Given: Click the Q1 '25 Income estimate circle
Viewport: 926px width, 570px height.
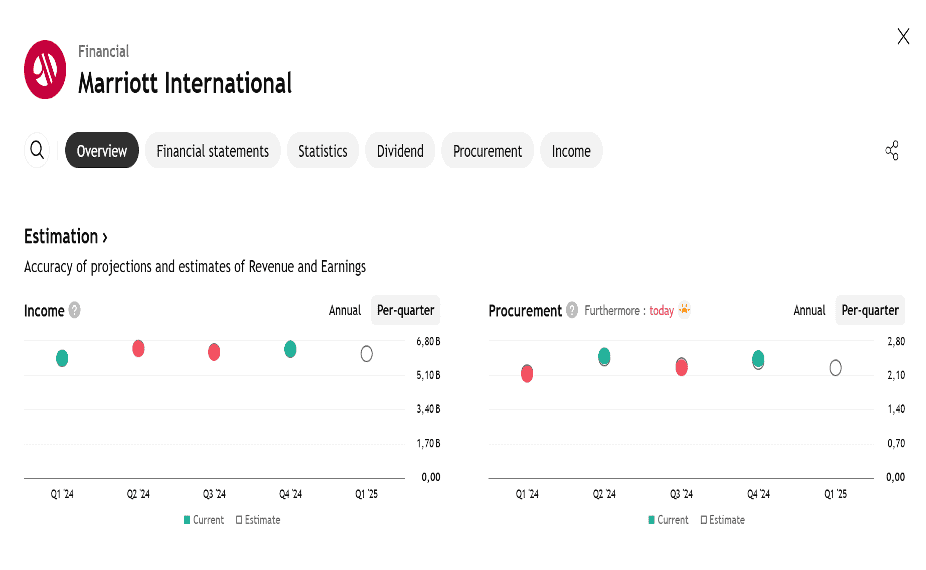Looking at the screenshot, I should point(367,354).
